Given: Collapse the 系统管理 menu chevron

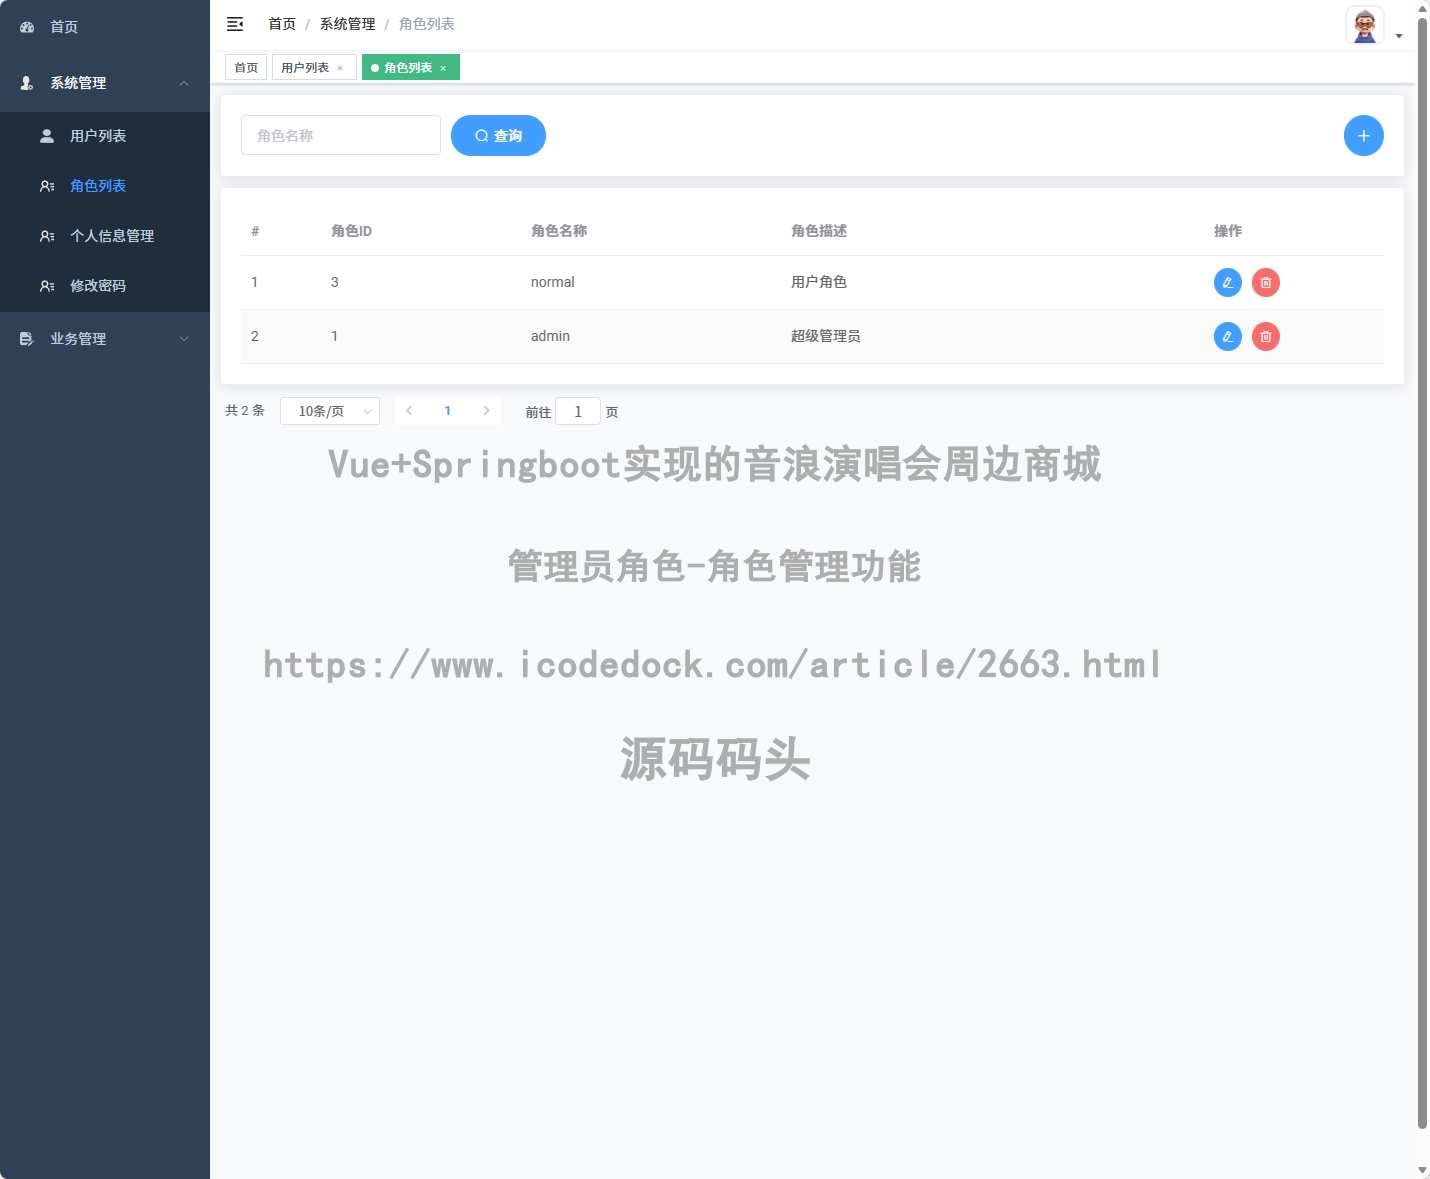Looking at the screenshot, I should point(184,83).
